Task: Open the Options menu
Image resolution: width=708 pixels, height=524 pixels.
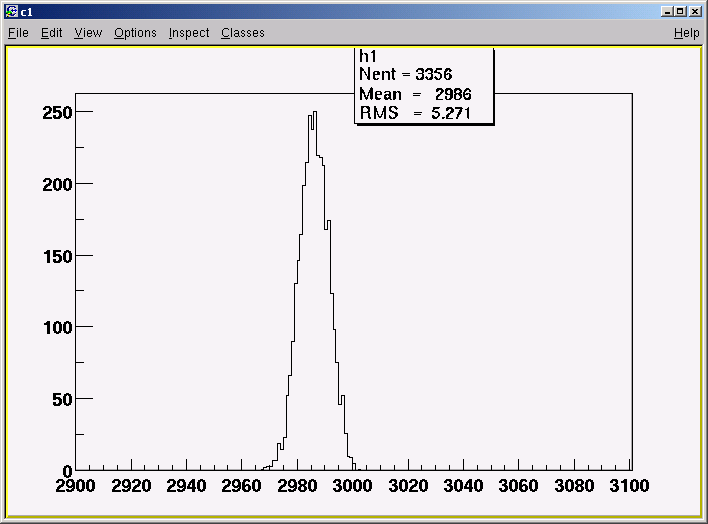Action: coord(135,33)
